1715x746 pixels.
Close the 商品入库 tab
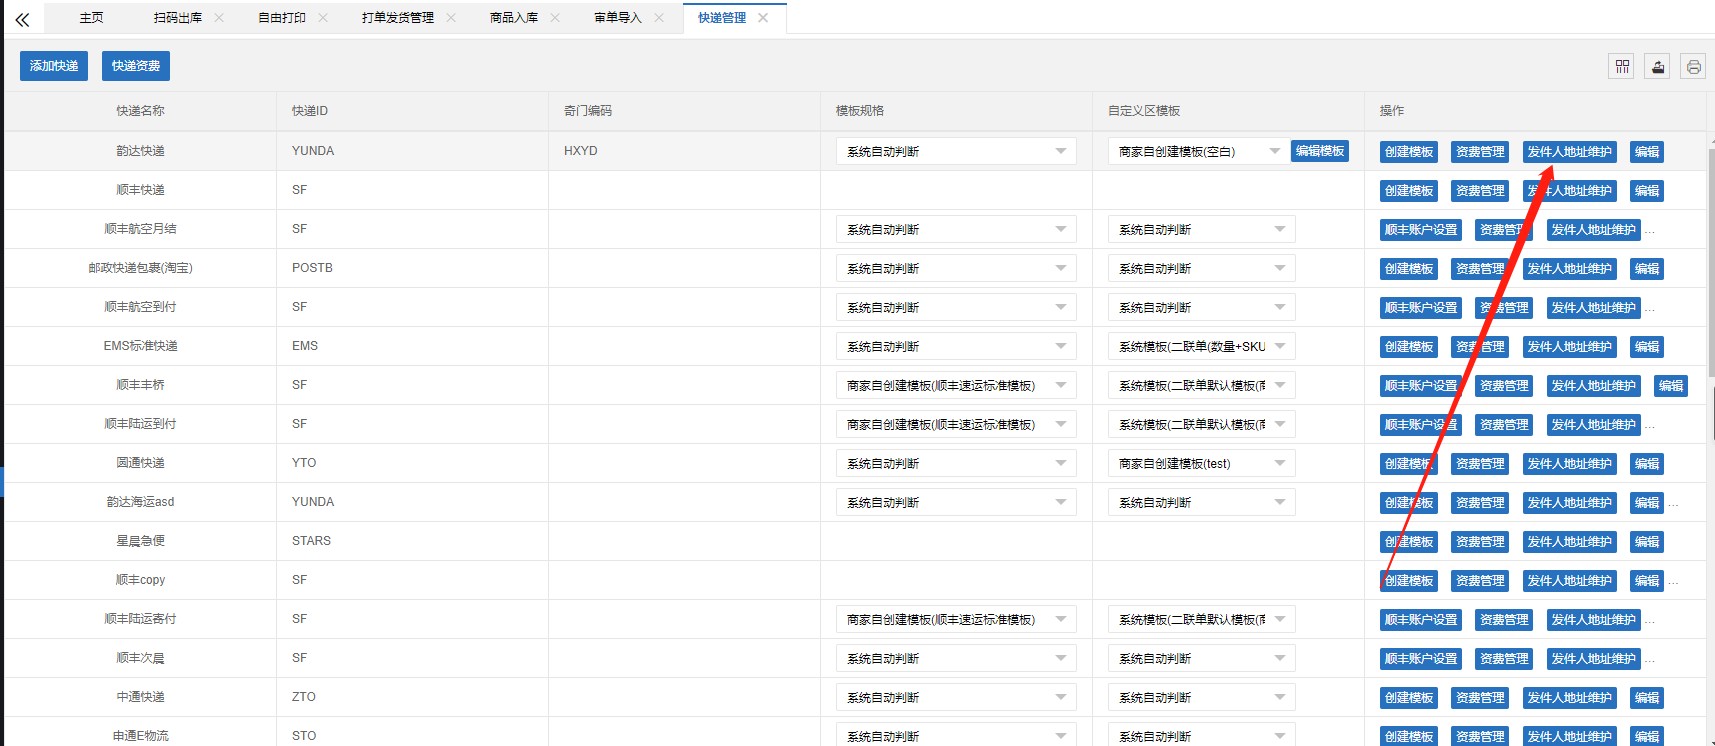[555, 18]
